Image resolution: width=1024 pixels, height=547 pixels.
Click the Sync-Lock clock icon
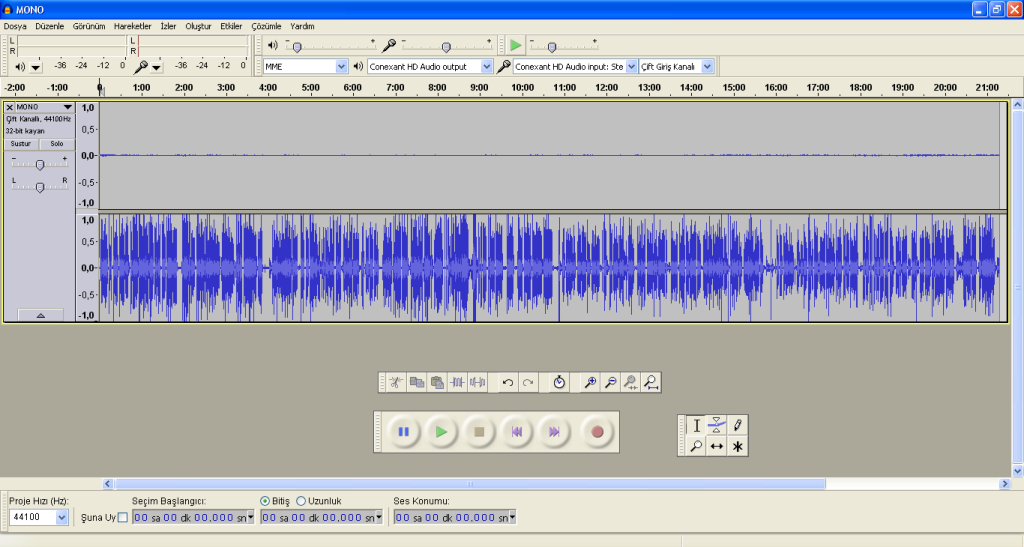559,383
